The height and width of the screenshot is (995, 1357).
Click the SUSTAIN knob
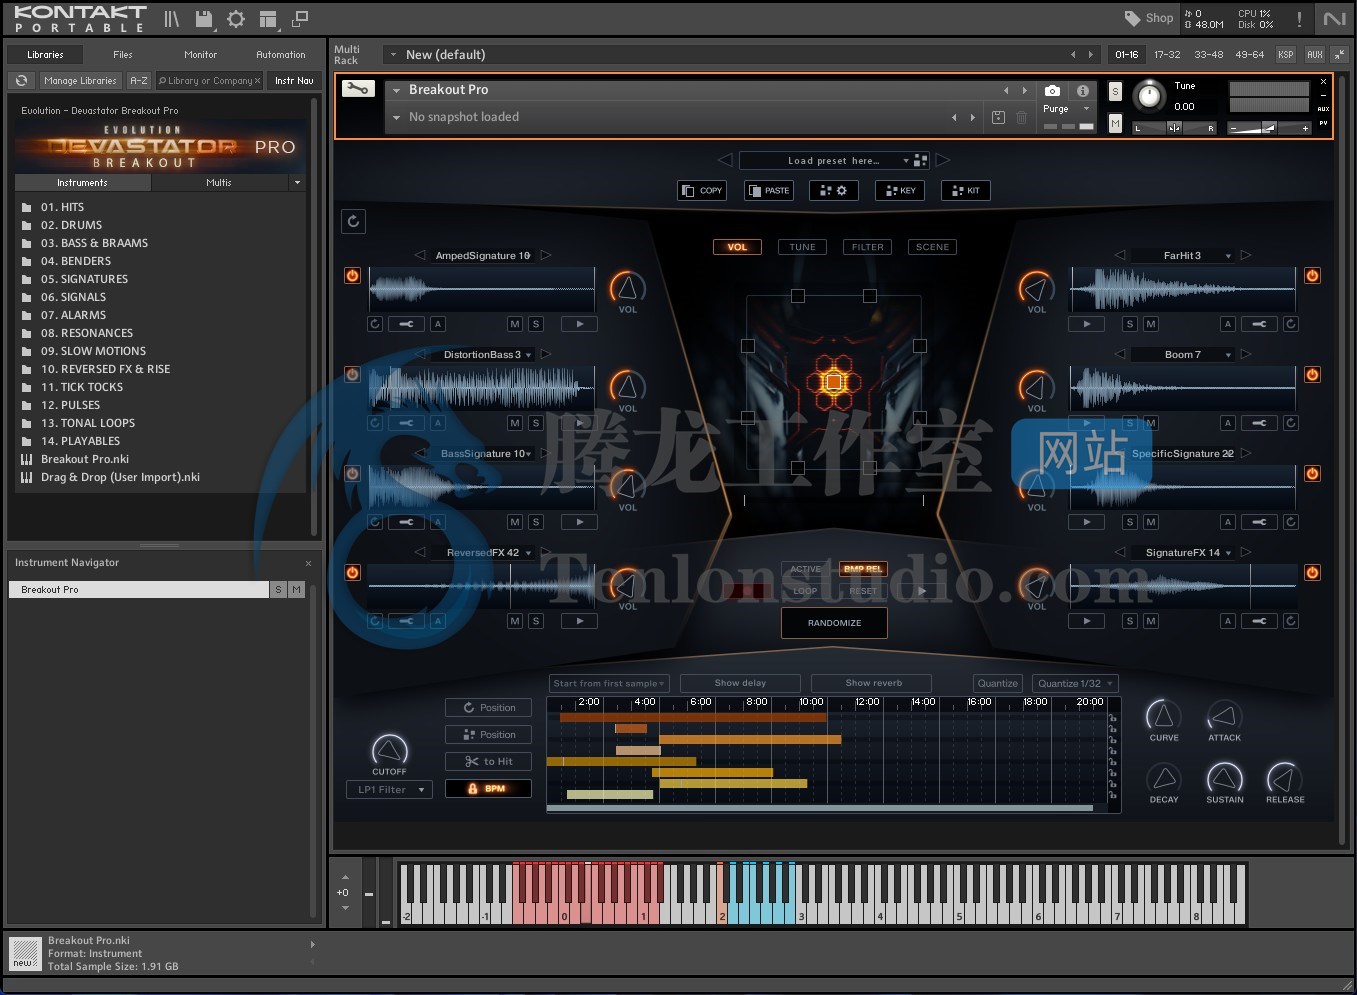(x=1224, y=778)
